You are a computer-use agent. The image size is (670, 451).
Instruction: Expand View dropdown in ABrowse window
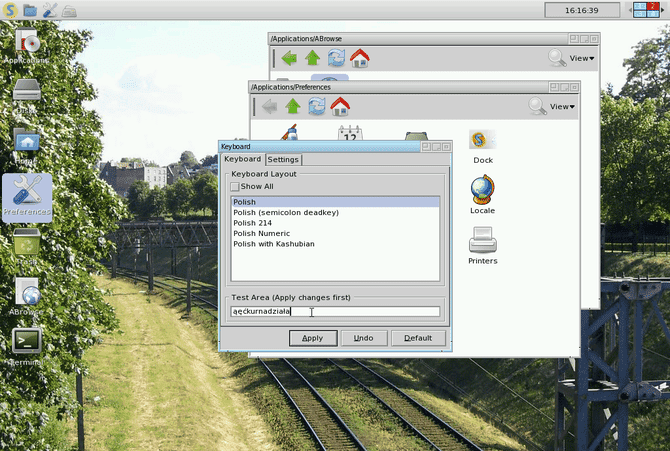581,58
